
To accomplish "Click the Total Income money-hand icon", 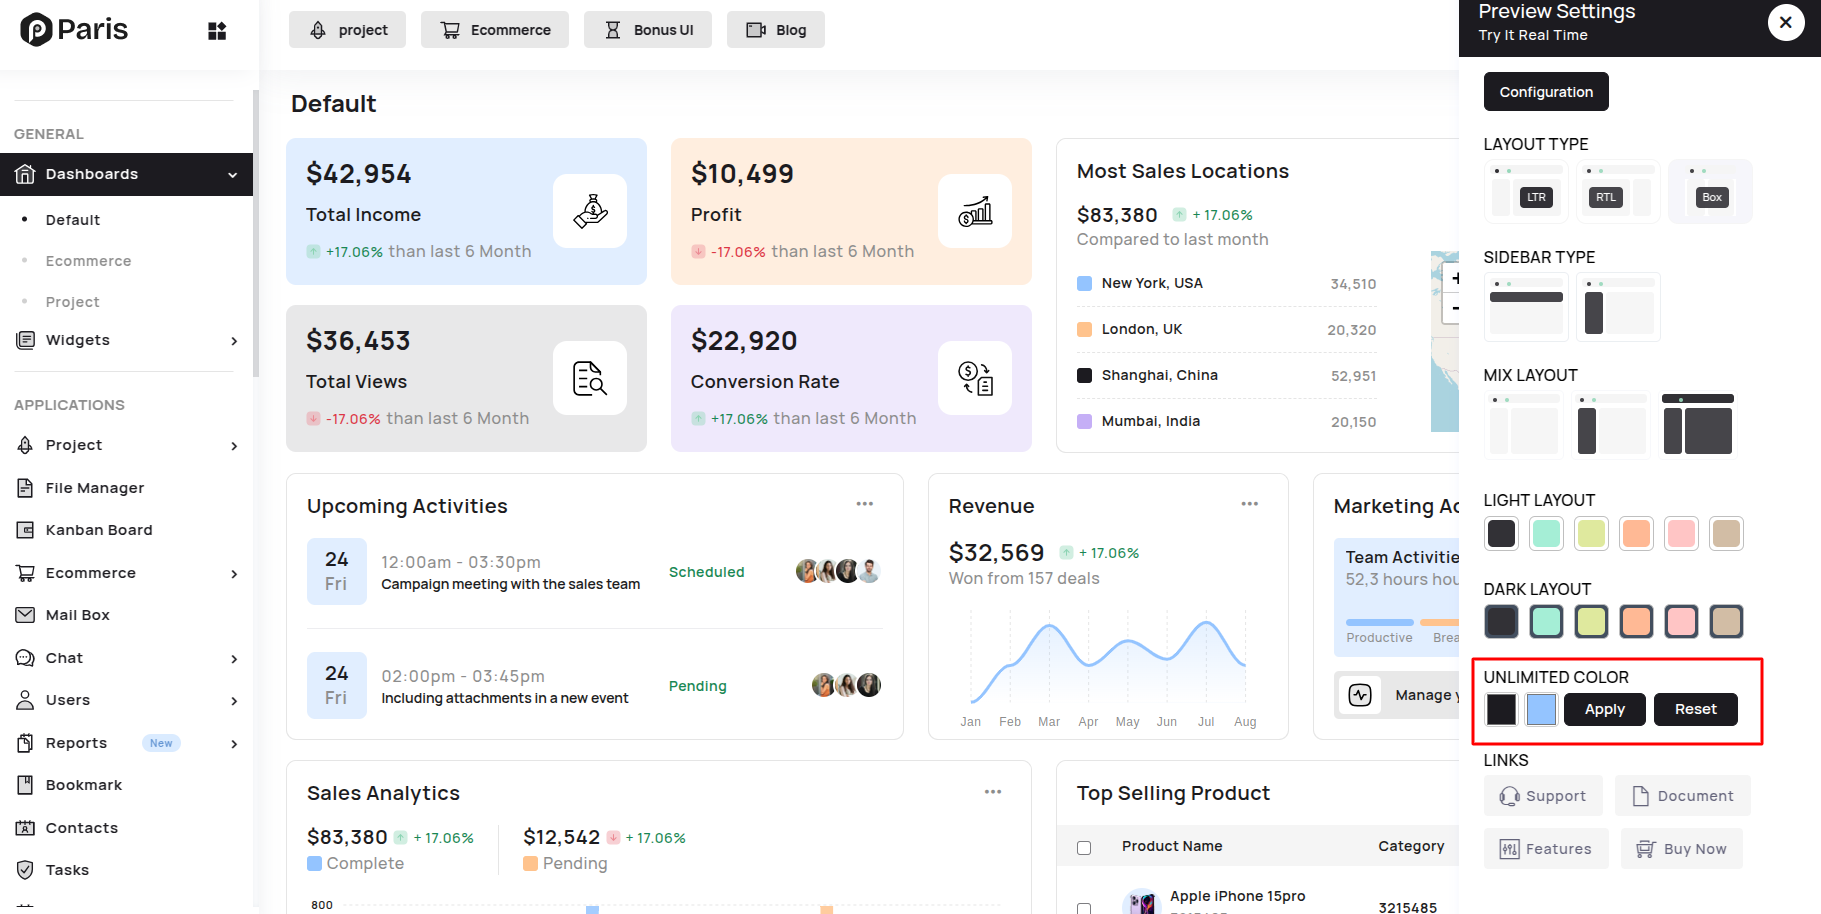I will pos(590,211).
